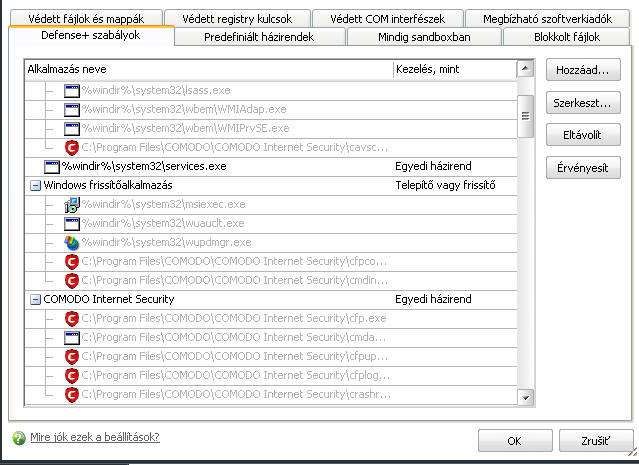The width and height of the screenshot is (639, 465).
Task: Collapse the COMODO Internet Security group
Action: 35,300
